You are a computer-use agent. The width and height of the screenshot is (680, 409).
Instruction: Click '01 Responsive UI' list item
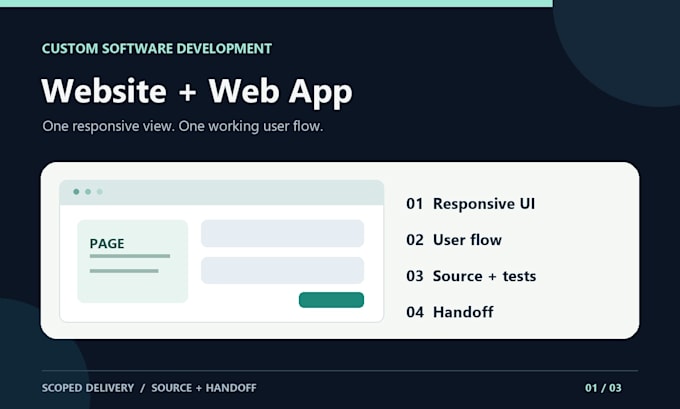pyautogui.click(x=471, y=203)
